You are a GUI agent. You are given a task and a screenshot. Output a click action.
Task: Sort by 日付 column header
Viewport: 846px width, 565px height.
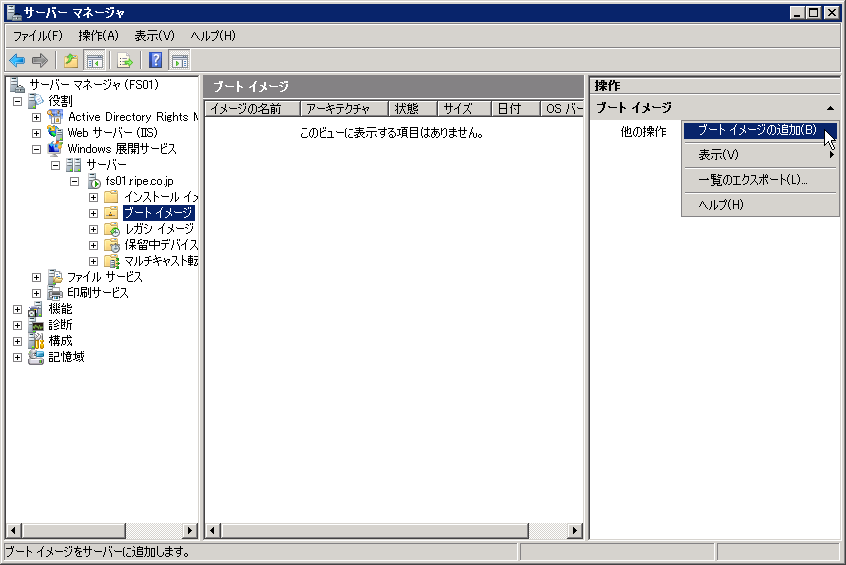tap(515, 108)
